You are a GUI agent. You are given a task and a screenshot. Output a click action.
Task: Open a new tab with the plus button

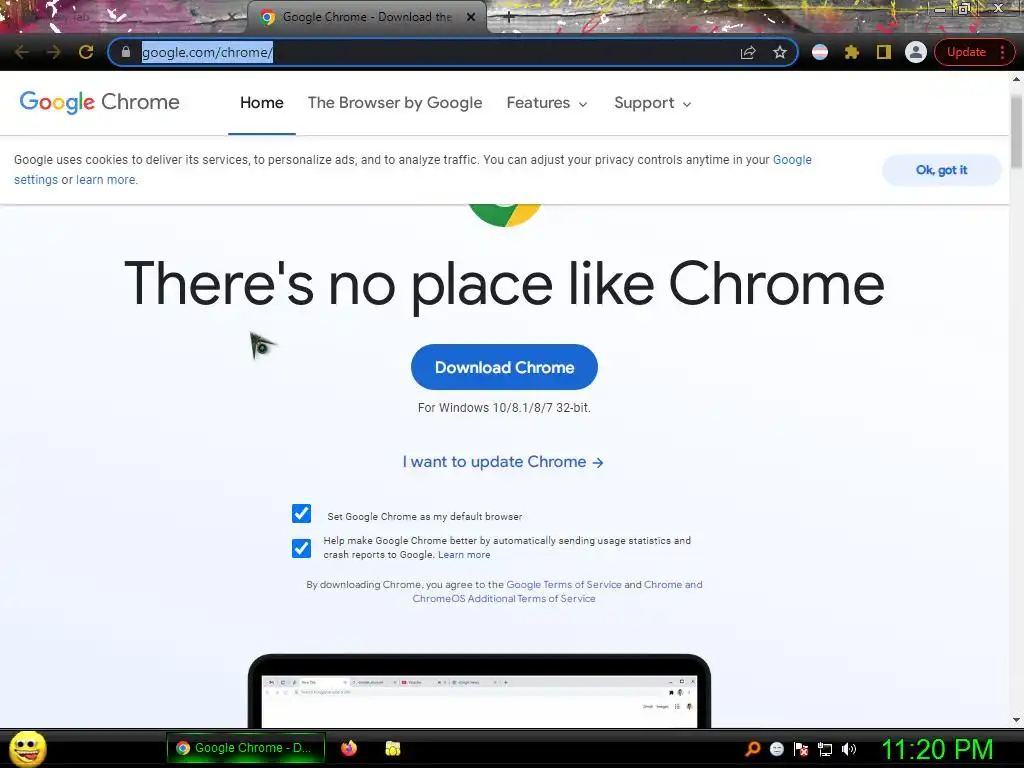tap(509, 18)
